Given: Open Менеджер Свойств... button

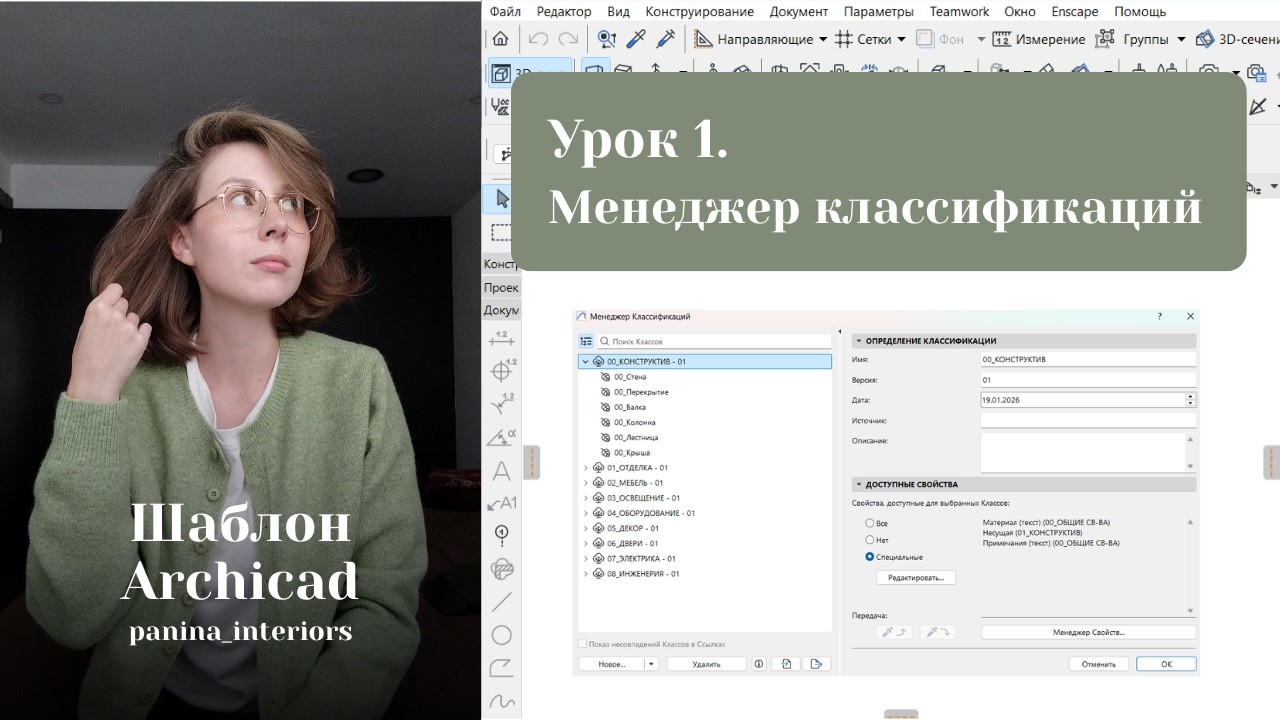Looking at the screenshot, I should tap(1088, 632).
